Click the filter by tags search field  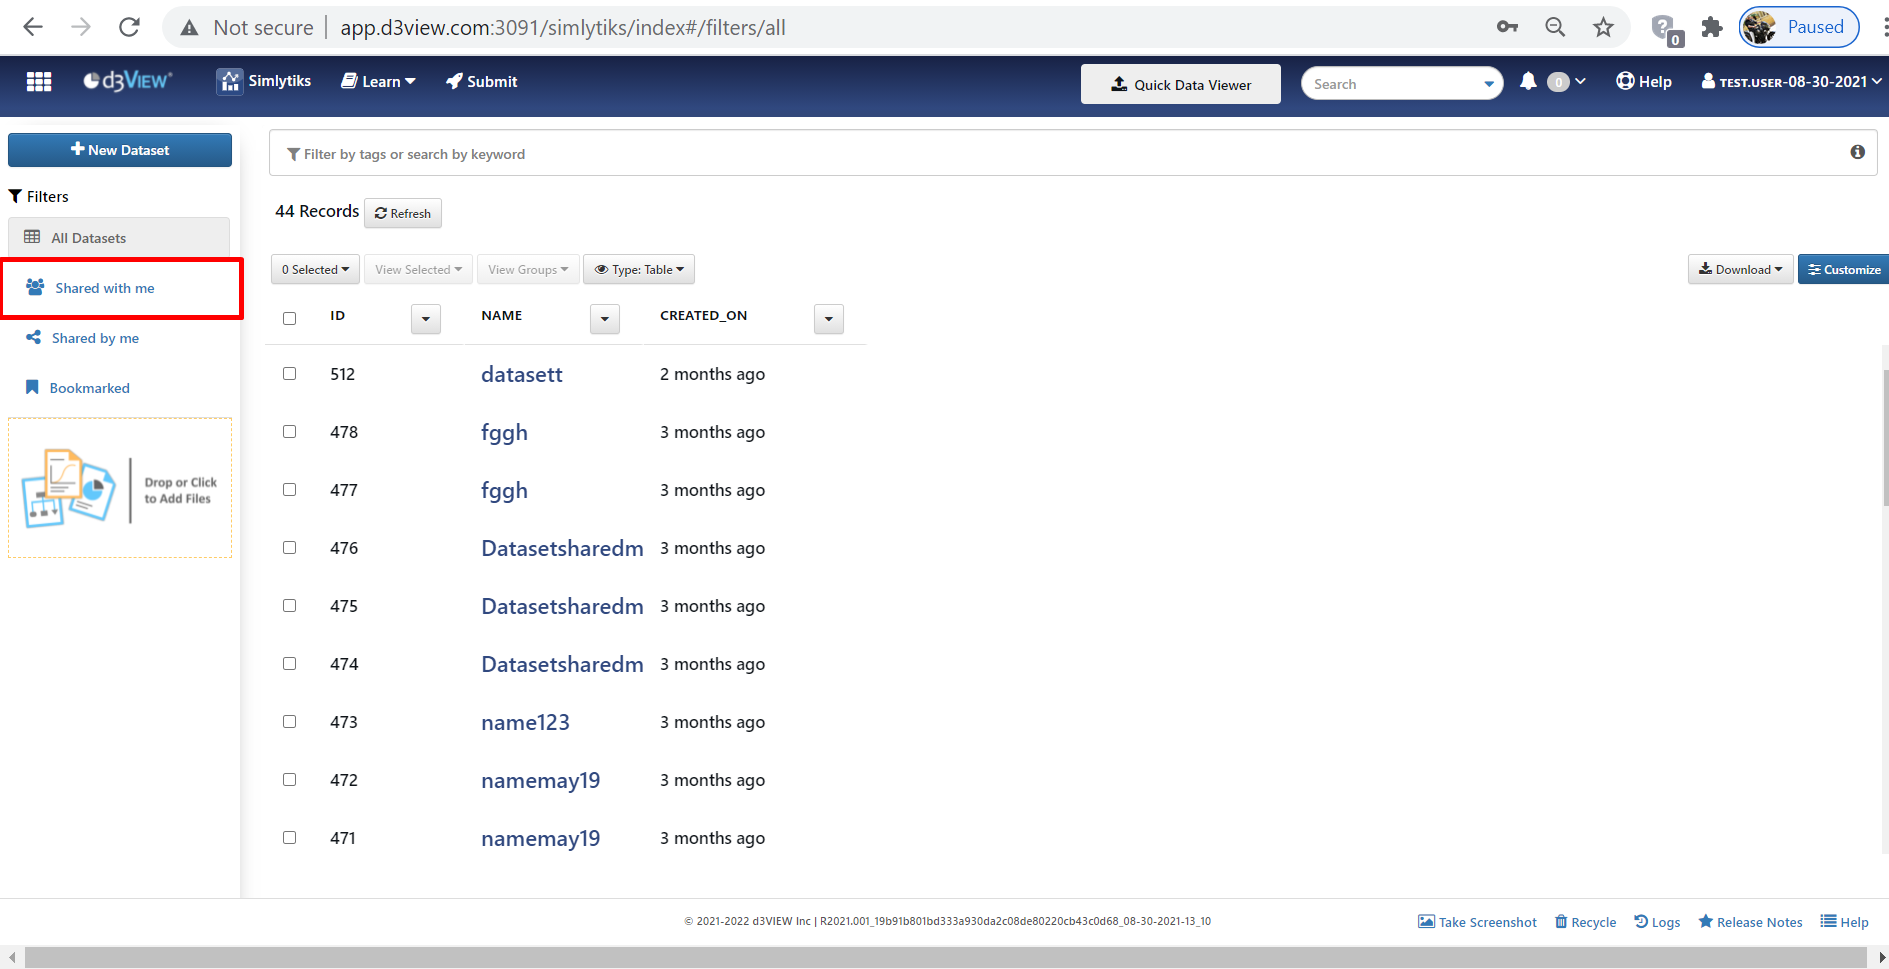[x=1060, y=154]
